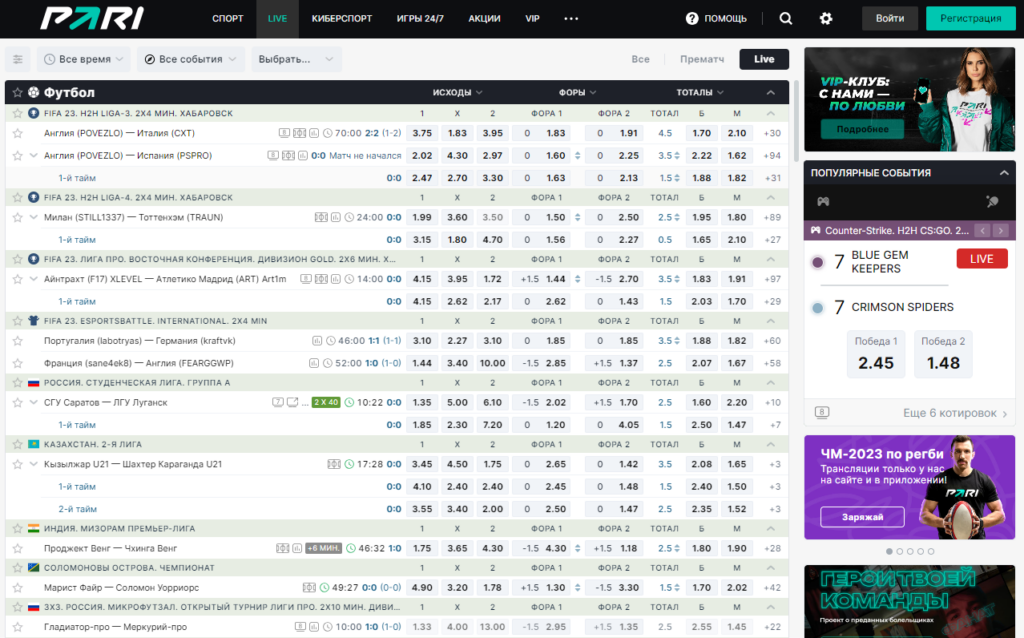Click the number icon below Crimson Spiders
Viewport: 1024px width, 638px height.
click(x=822, y=412)
